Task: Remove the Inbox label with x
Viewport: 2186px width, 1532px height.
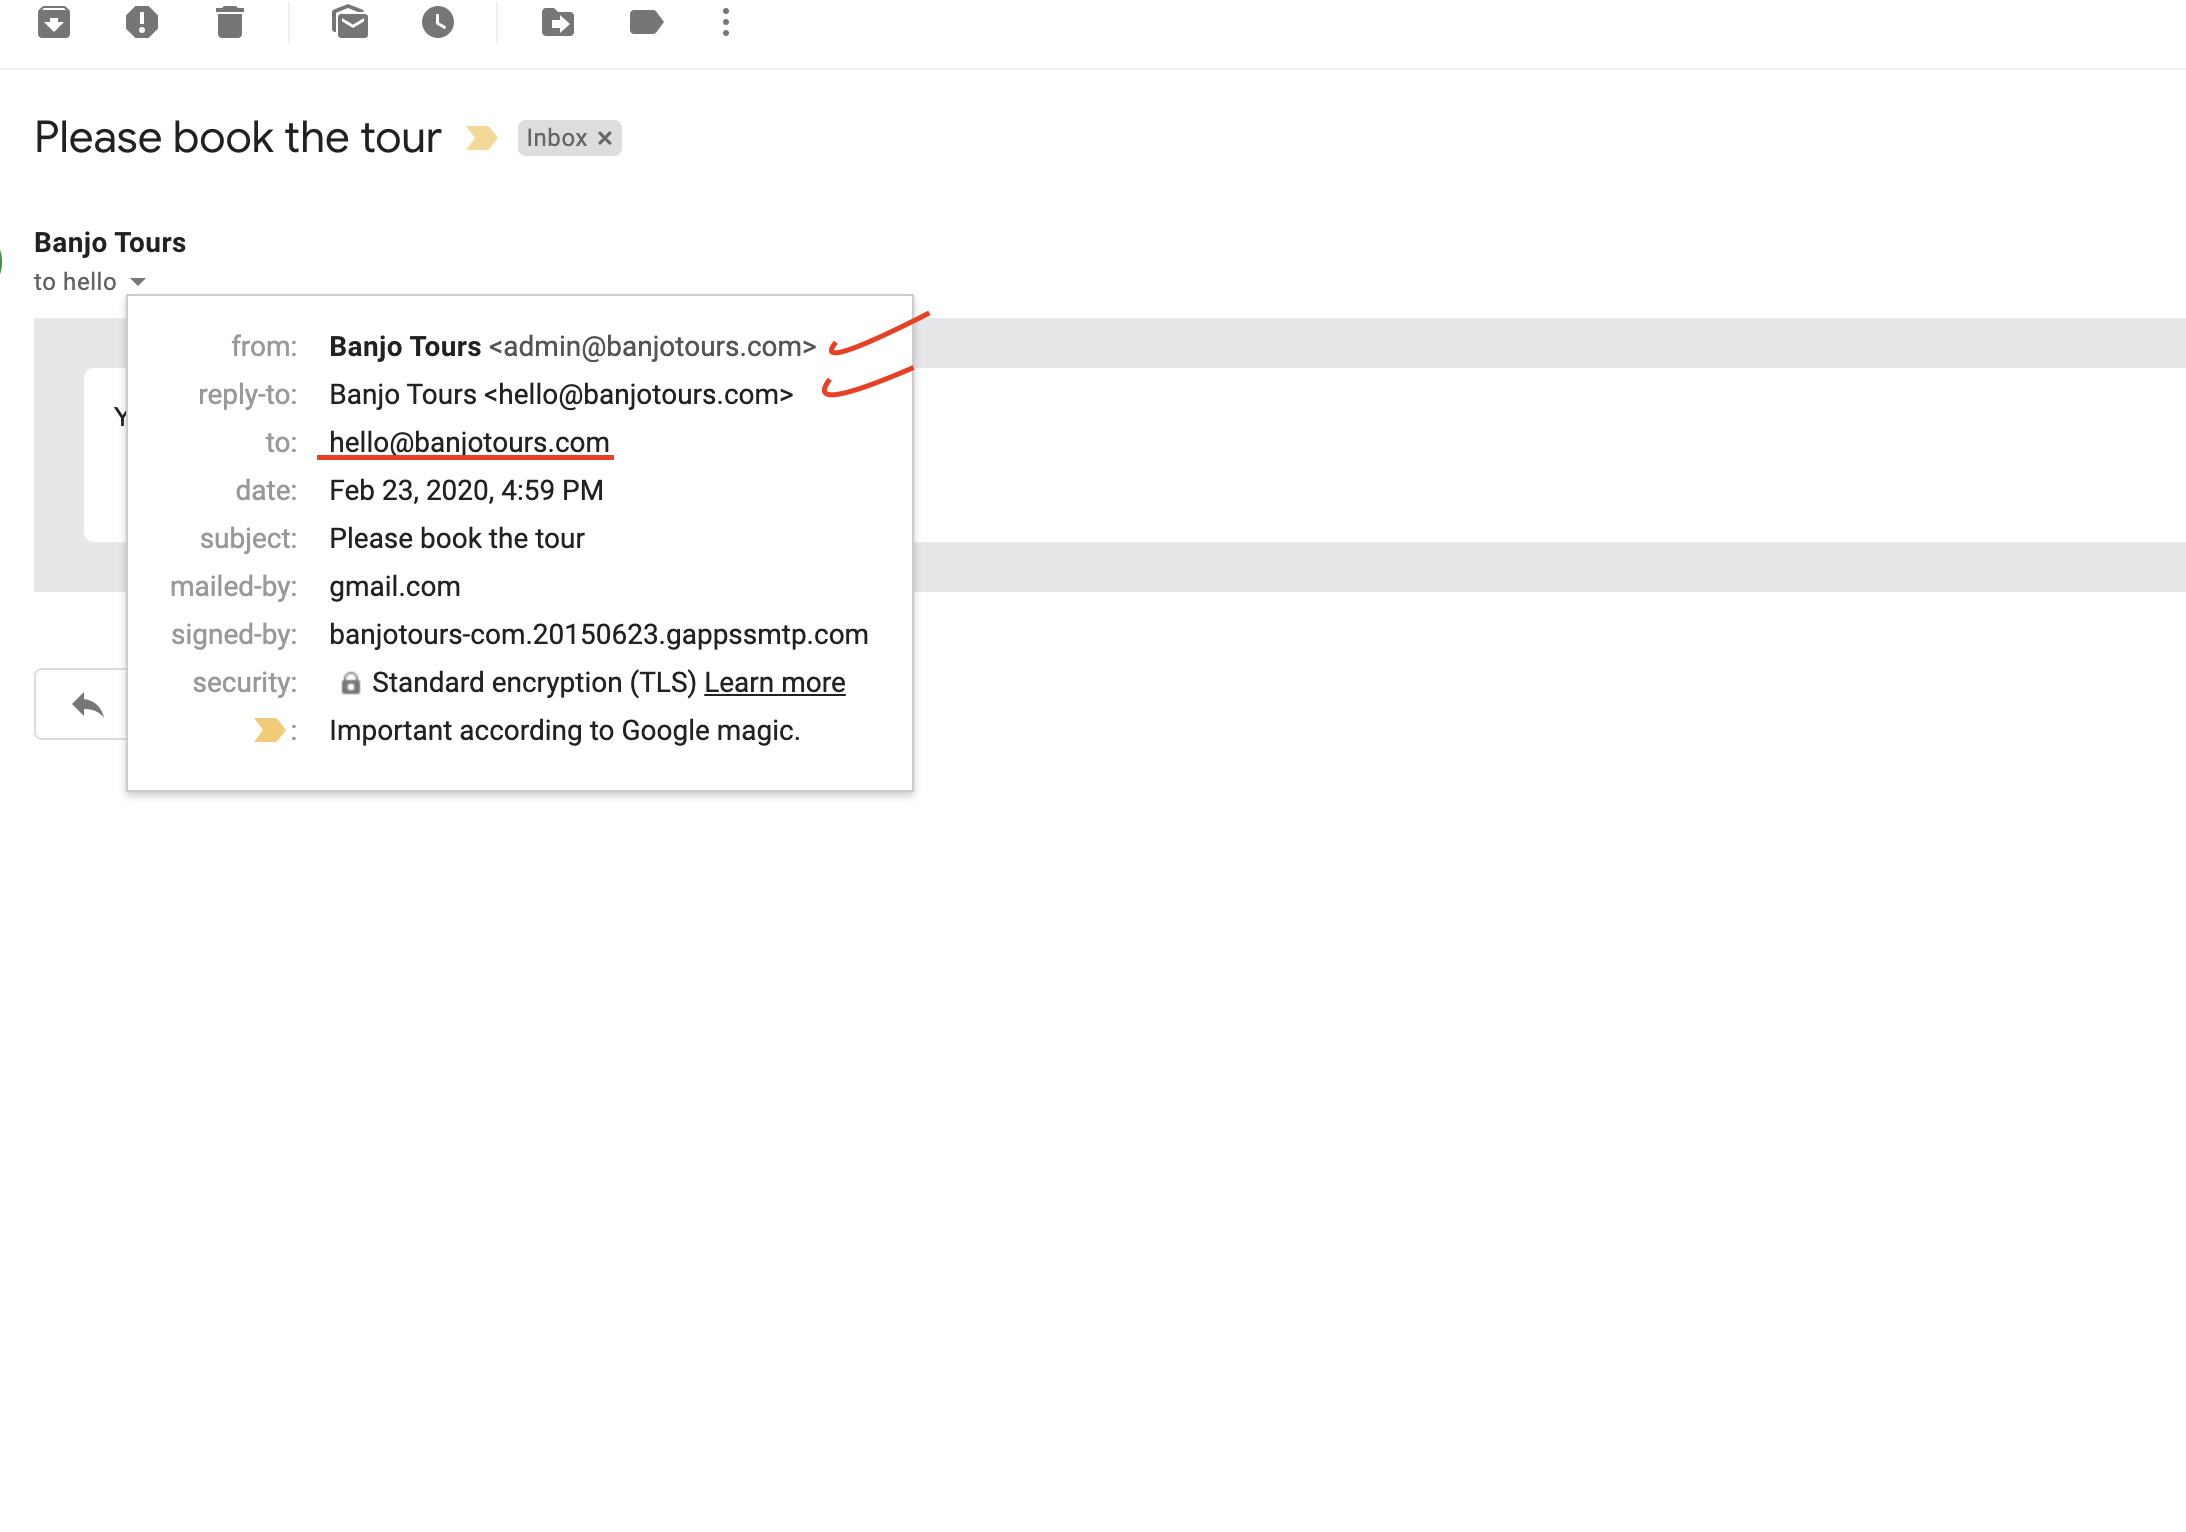Action: tap(605, 138)
